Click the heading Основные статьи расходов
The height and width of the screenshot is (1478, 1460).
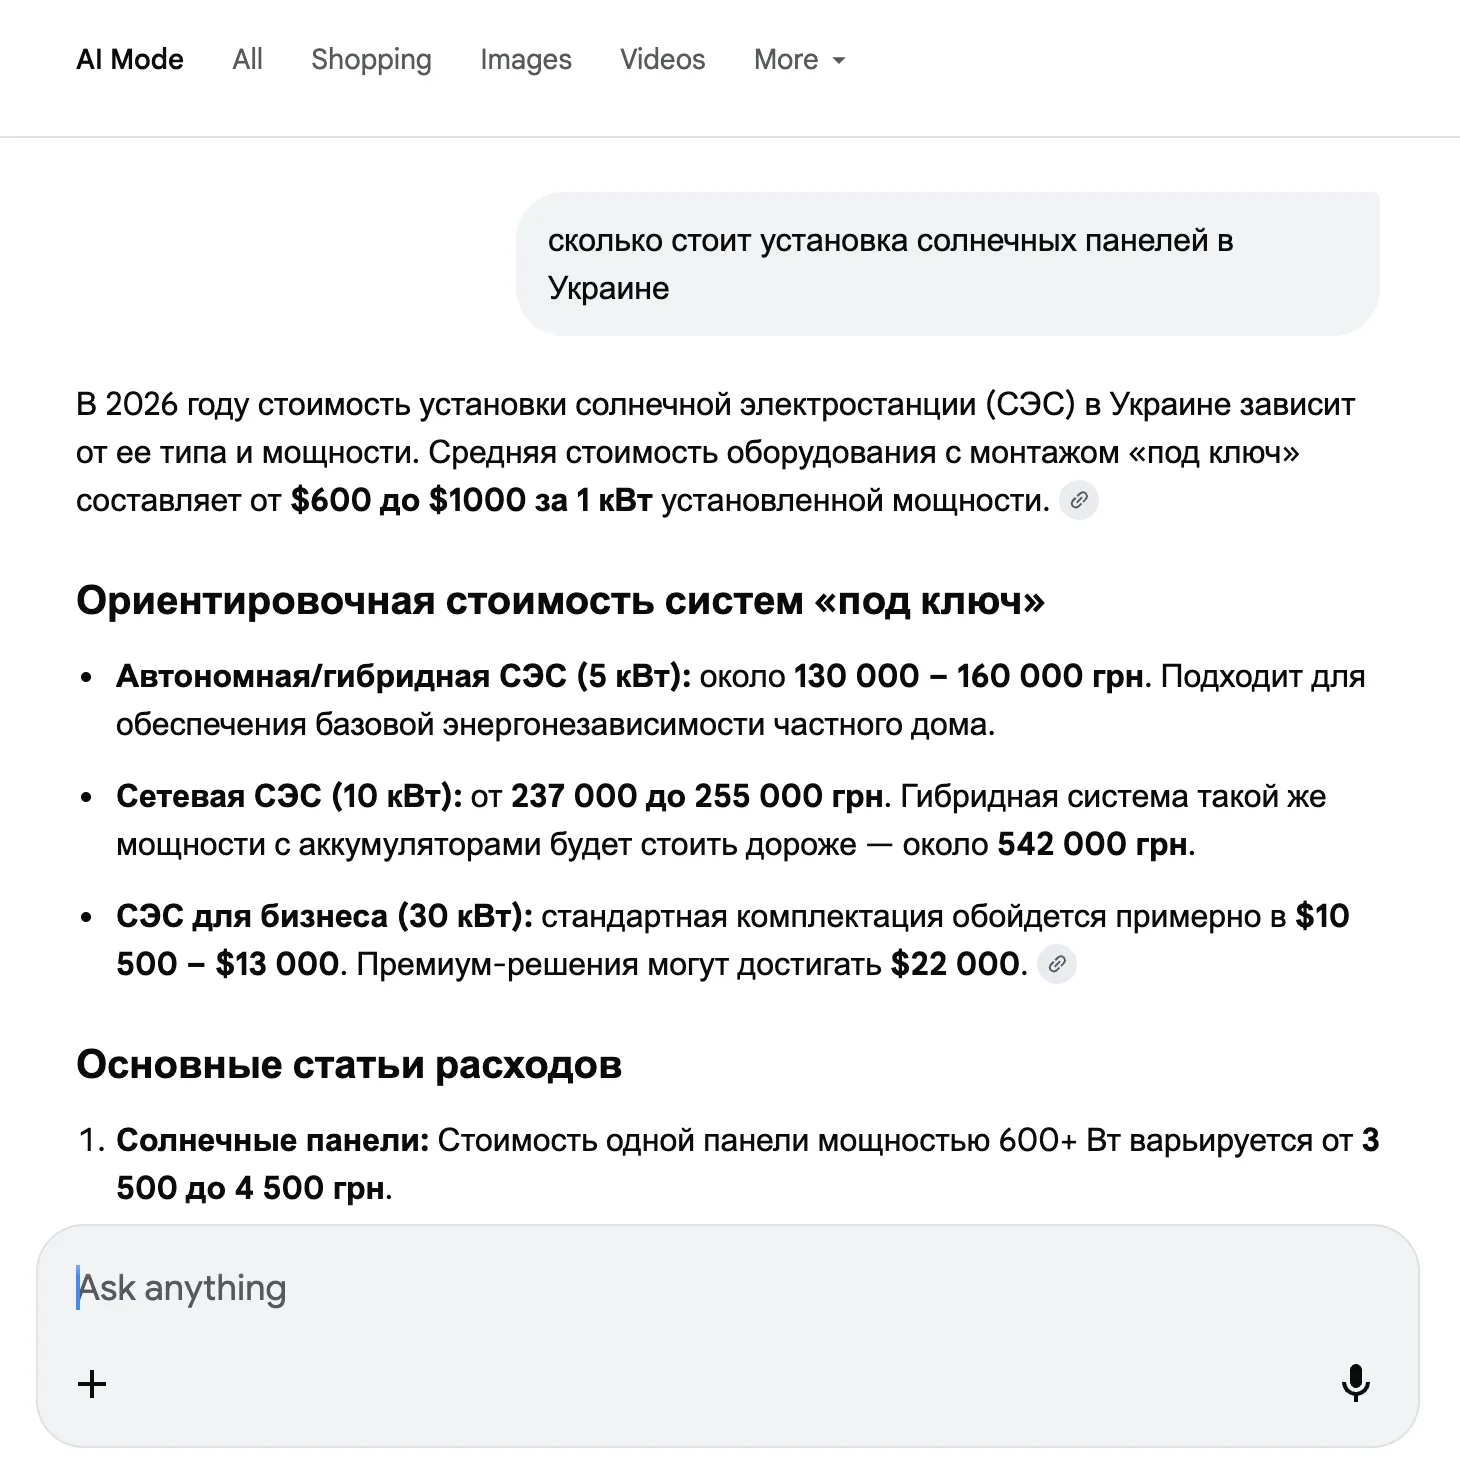coord(349,1065)
